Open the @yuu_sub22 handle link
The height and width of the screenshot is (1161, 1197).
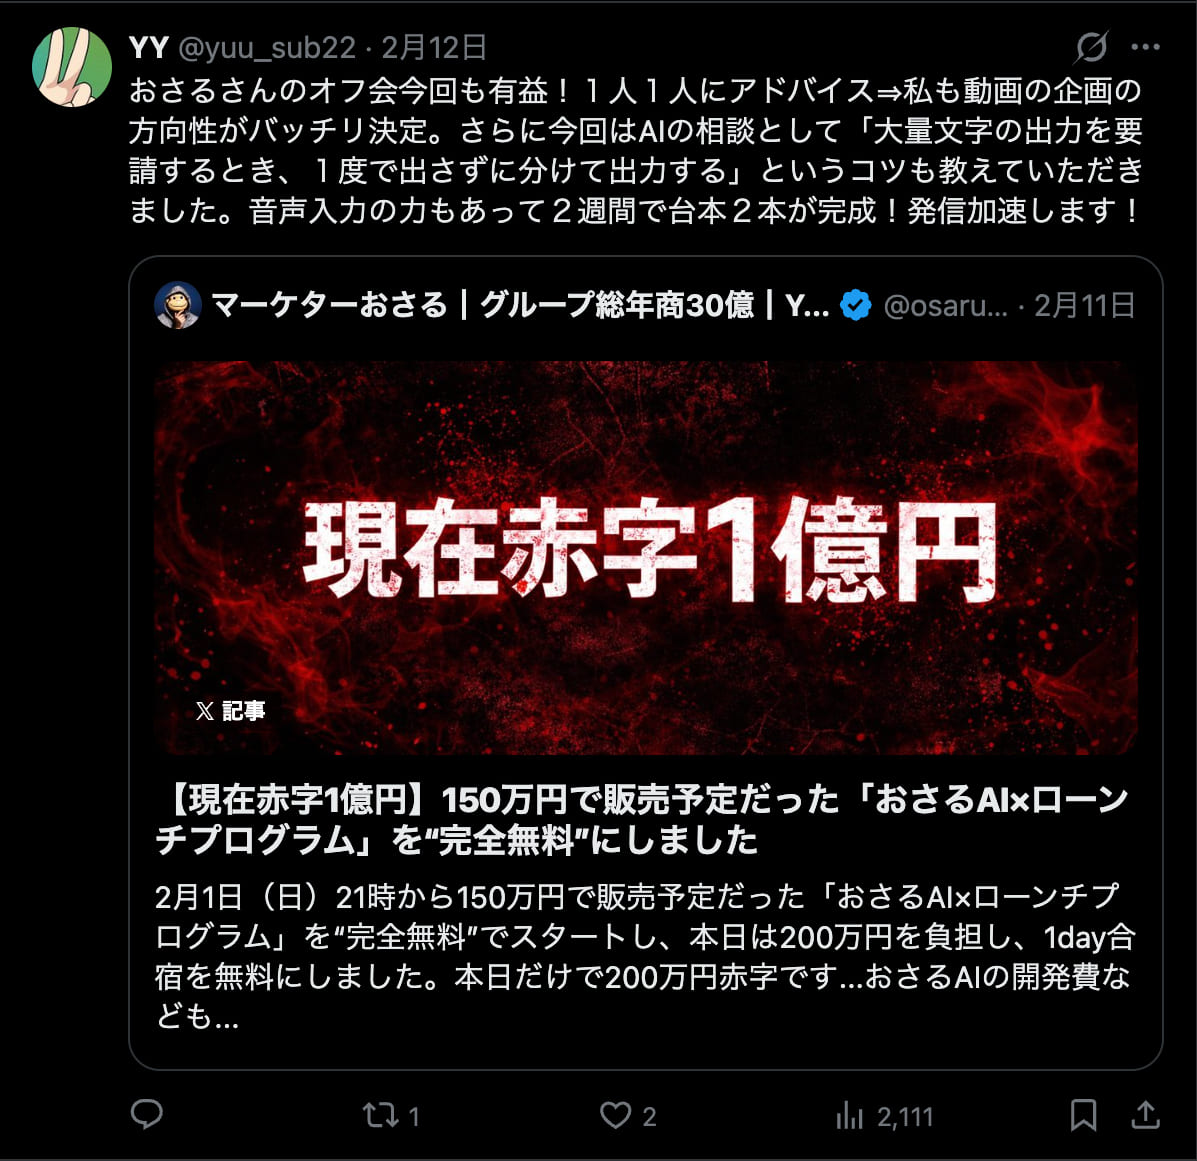click(267, 48)
